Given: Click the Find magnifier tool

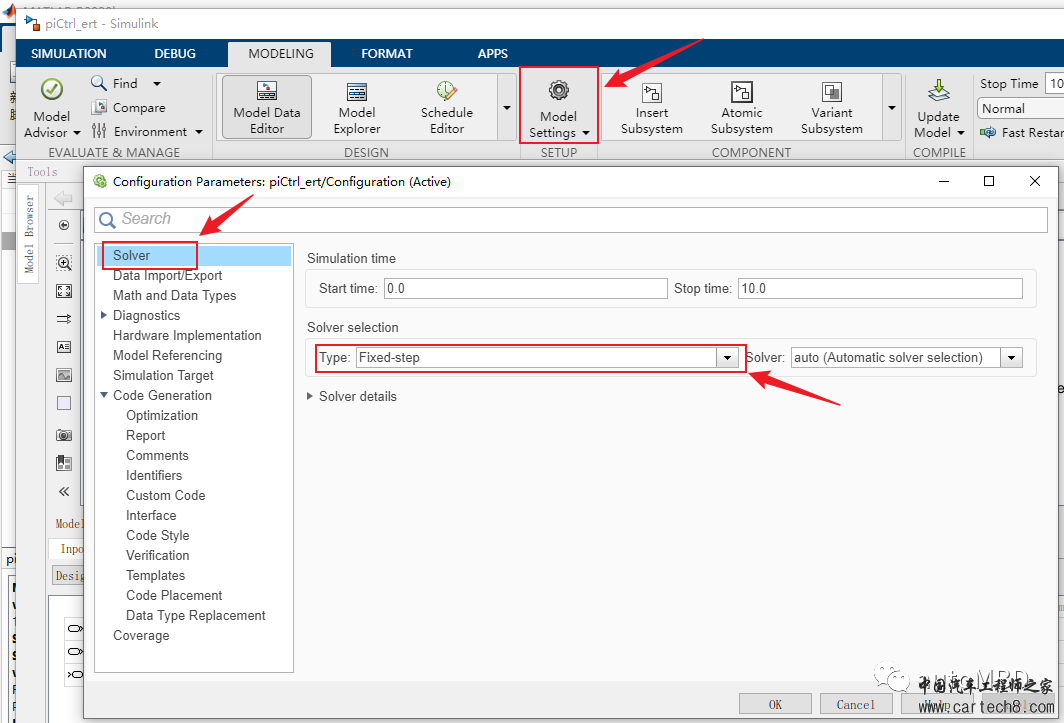Looking at the screenshot, I should 98,83.
